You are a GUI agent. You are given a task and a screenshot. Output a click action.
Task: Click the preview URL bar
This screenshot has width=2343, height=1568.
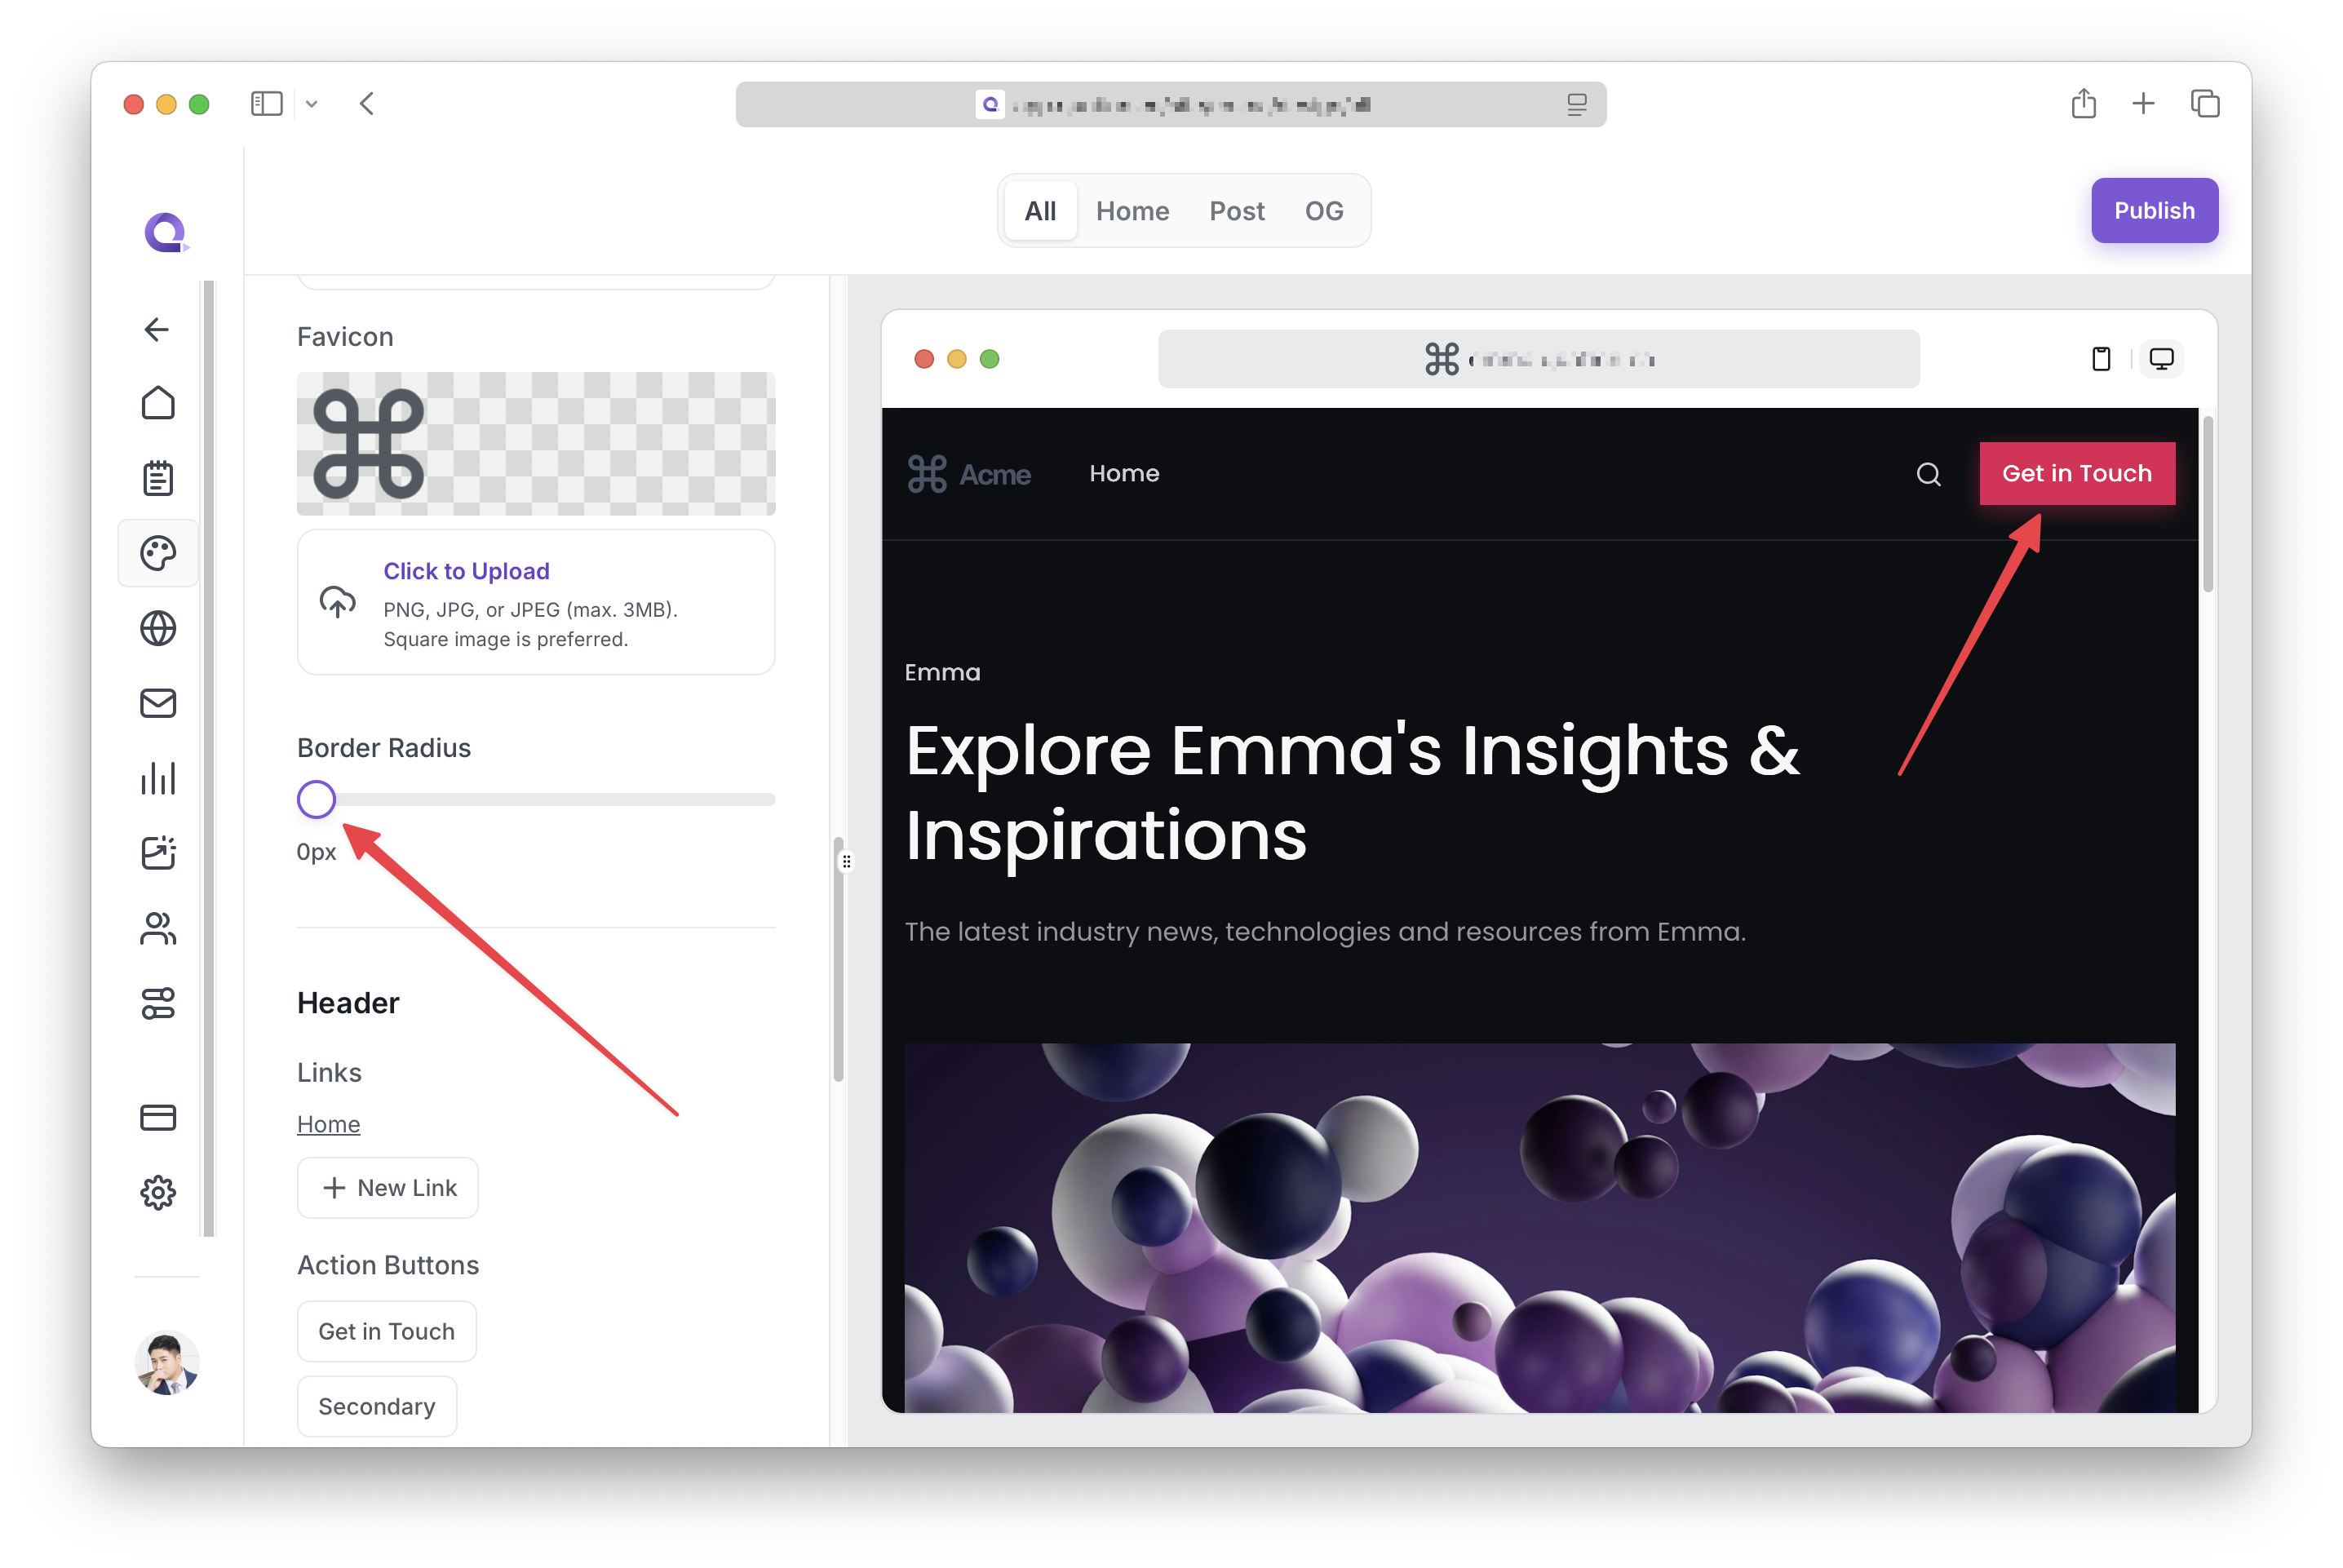pos(1538,359)
